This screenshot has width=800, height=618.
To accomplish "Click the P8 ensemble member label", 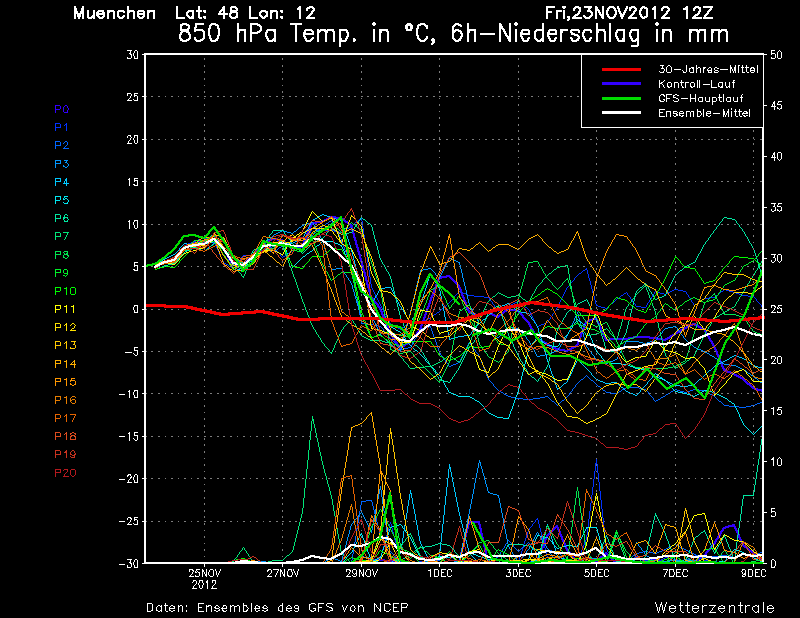I will pos(62,255).
